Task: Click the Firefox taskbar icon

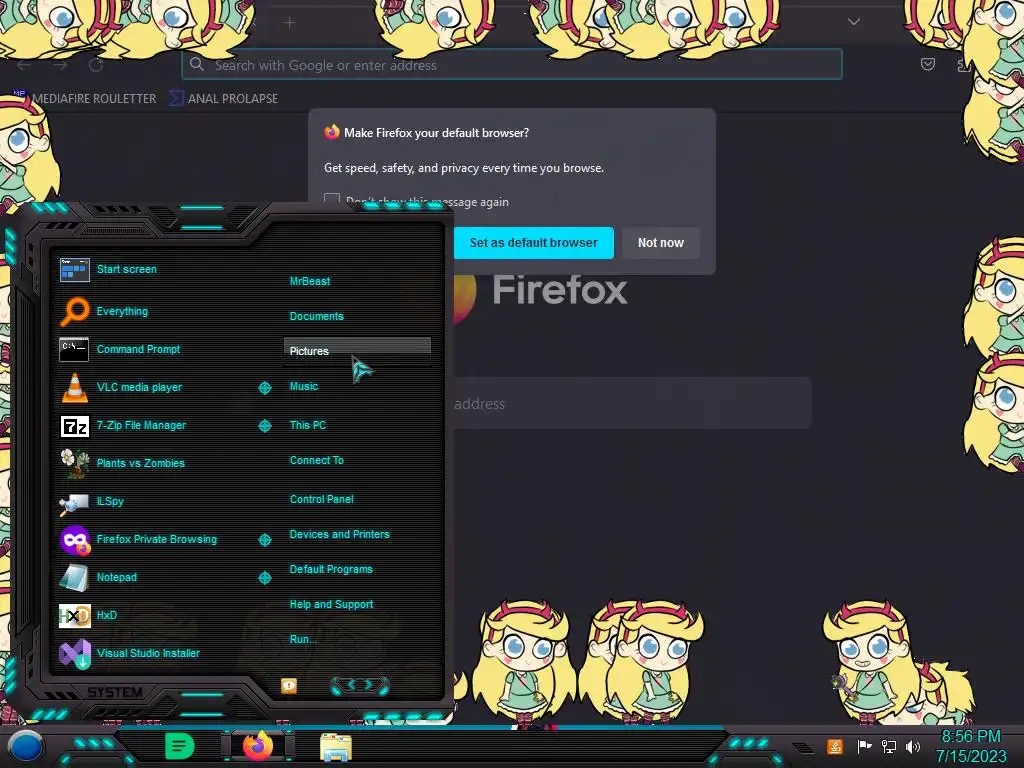Action: [x=257, y=746]
